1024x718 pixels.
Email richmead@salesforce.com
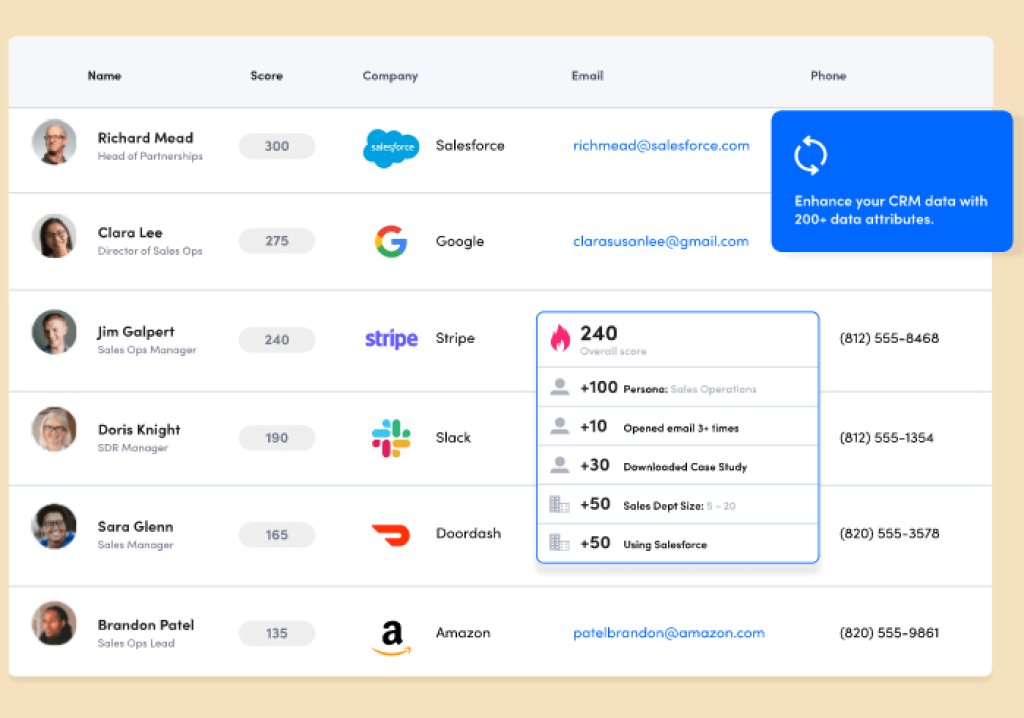tap(662, 146)
